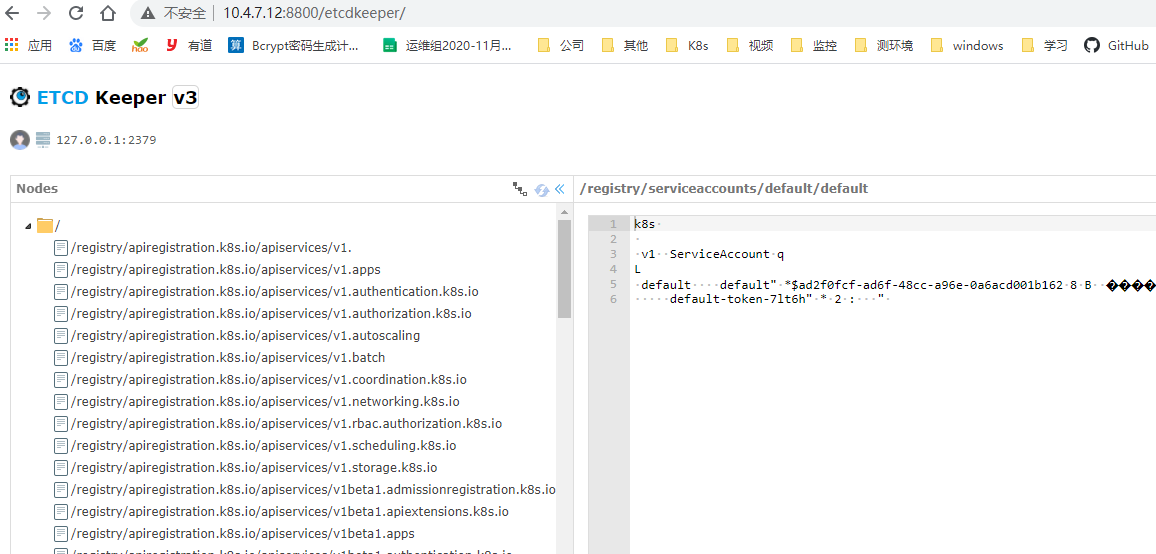Click the key path /registry/serviceaccounts/default/default
The image size is (1156, 554).
tap(724, 189)
